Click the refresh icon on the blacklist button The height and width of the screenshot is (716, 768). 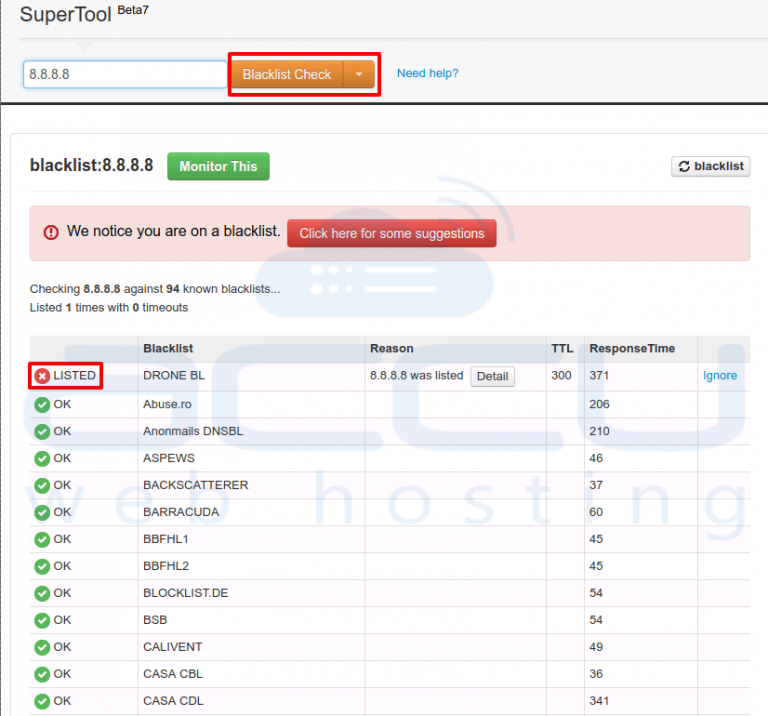pyautogui.click(x=684, y=167)
